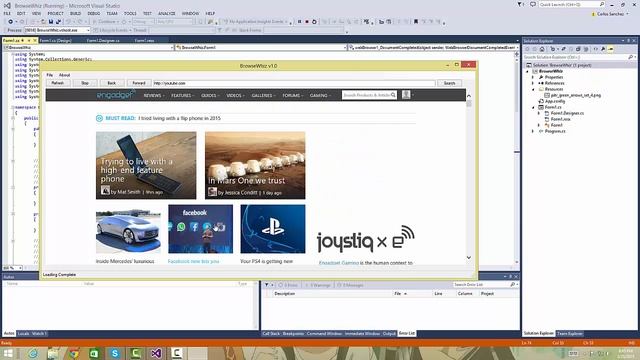640x360 pixels.
Task: Expand Properties node in Solution Explorer
Action: tap(533, 77)
